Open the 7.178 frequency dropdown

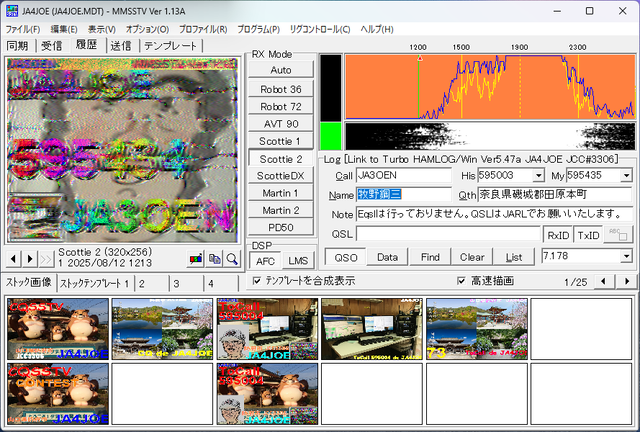[x=626, y=256]
